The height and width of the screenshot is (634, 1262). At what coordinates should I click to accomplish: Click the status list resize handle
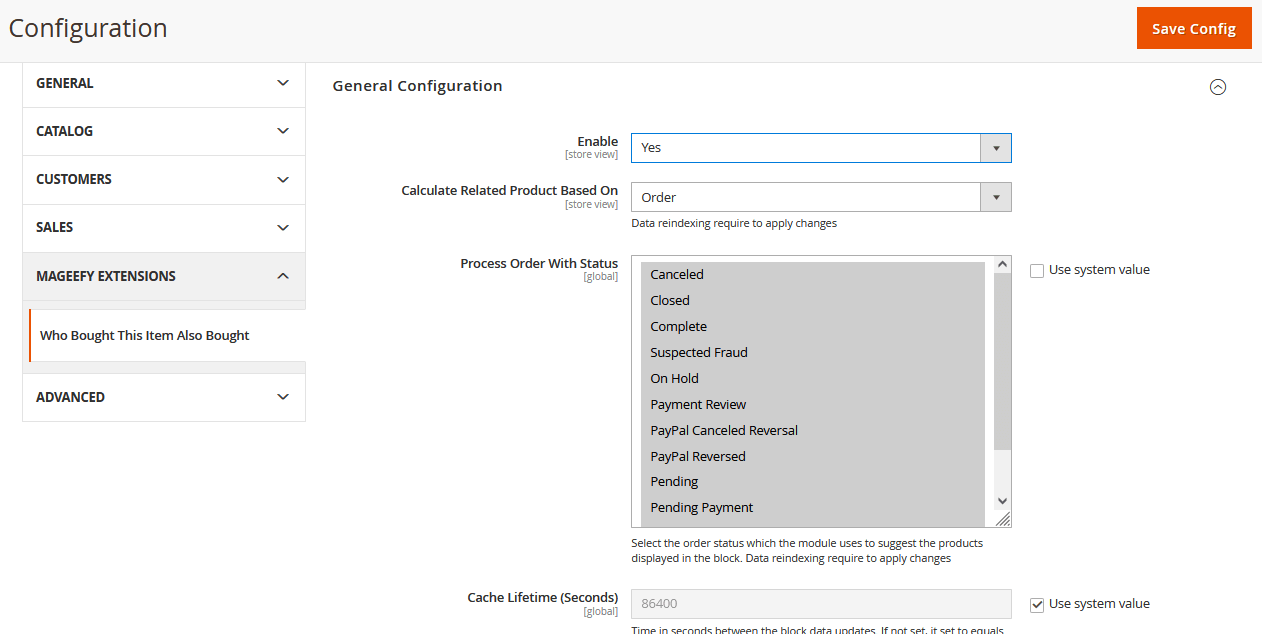pyautogui.click(x=1003, y=519)
